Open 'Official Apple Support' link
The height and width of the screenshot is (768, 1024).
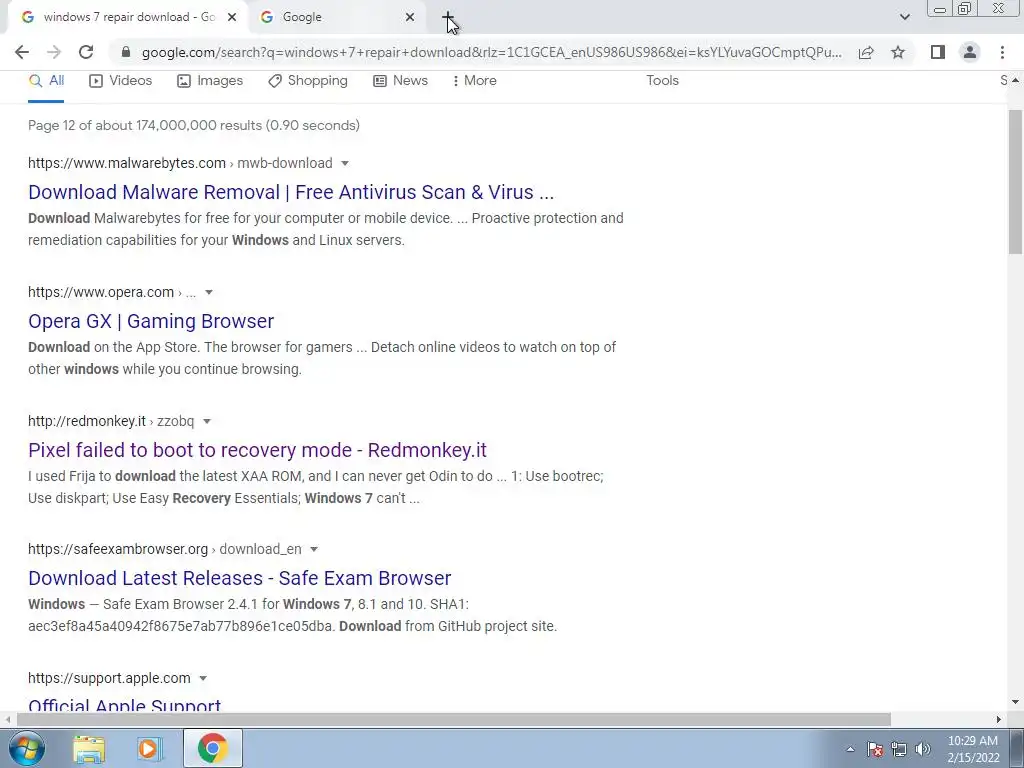tap(125, 705)
